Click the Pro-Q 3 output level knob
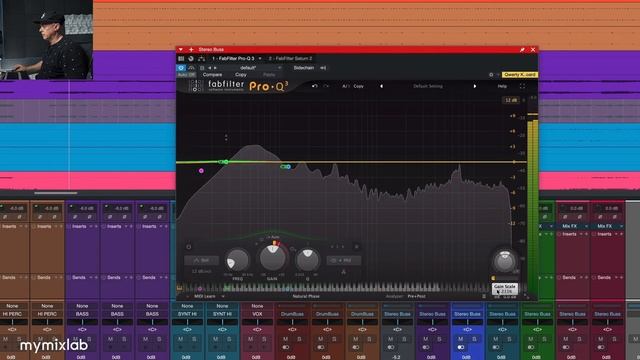The image size is (640, 360). click(x=504, y=261)
